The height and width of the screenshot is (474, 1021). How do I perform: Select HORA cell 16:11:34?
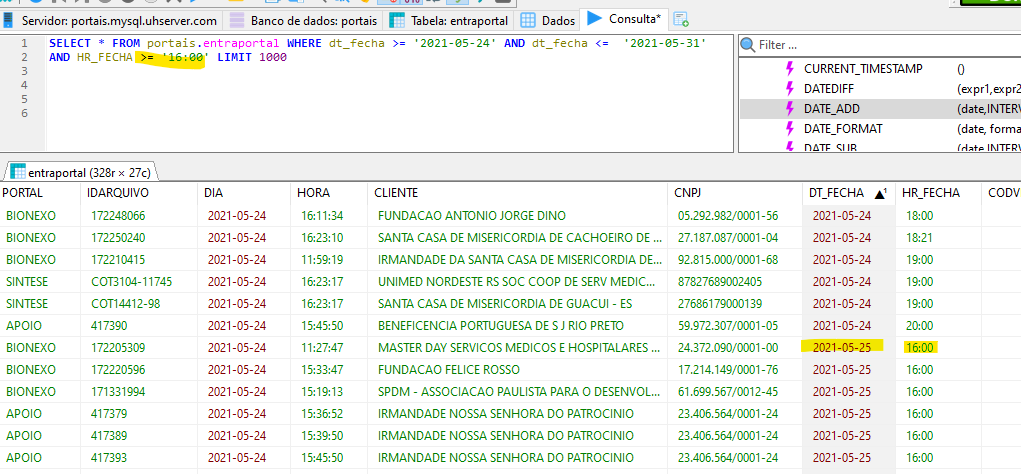click(330, 216)
